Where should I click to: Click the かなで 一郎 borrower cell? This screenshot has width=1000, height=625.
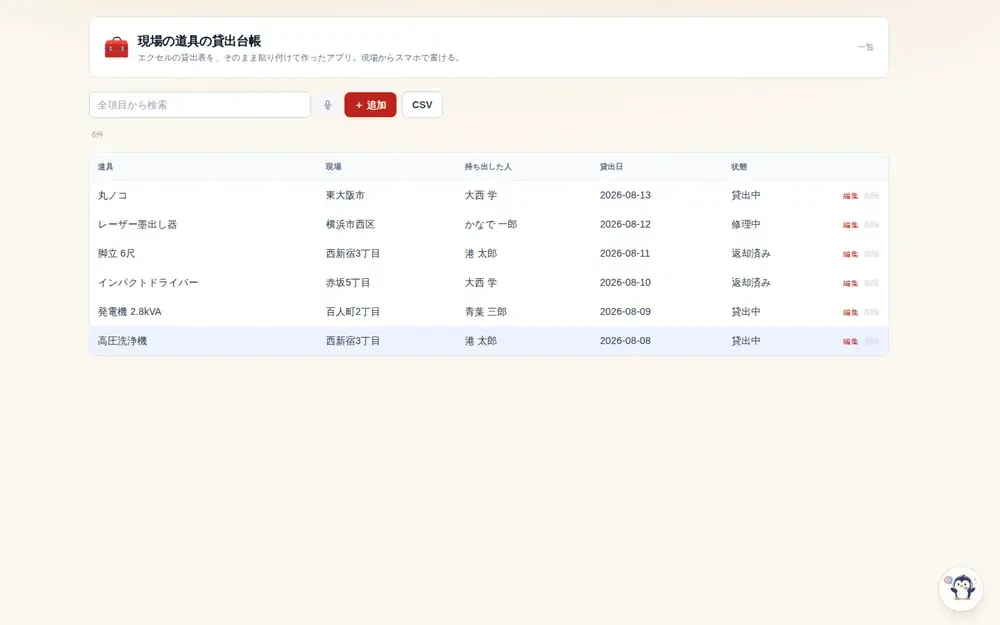pos(490,224)
